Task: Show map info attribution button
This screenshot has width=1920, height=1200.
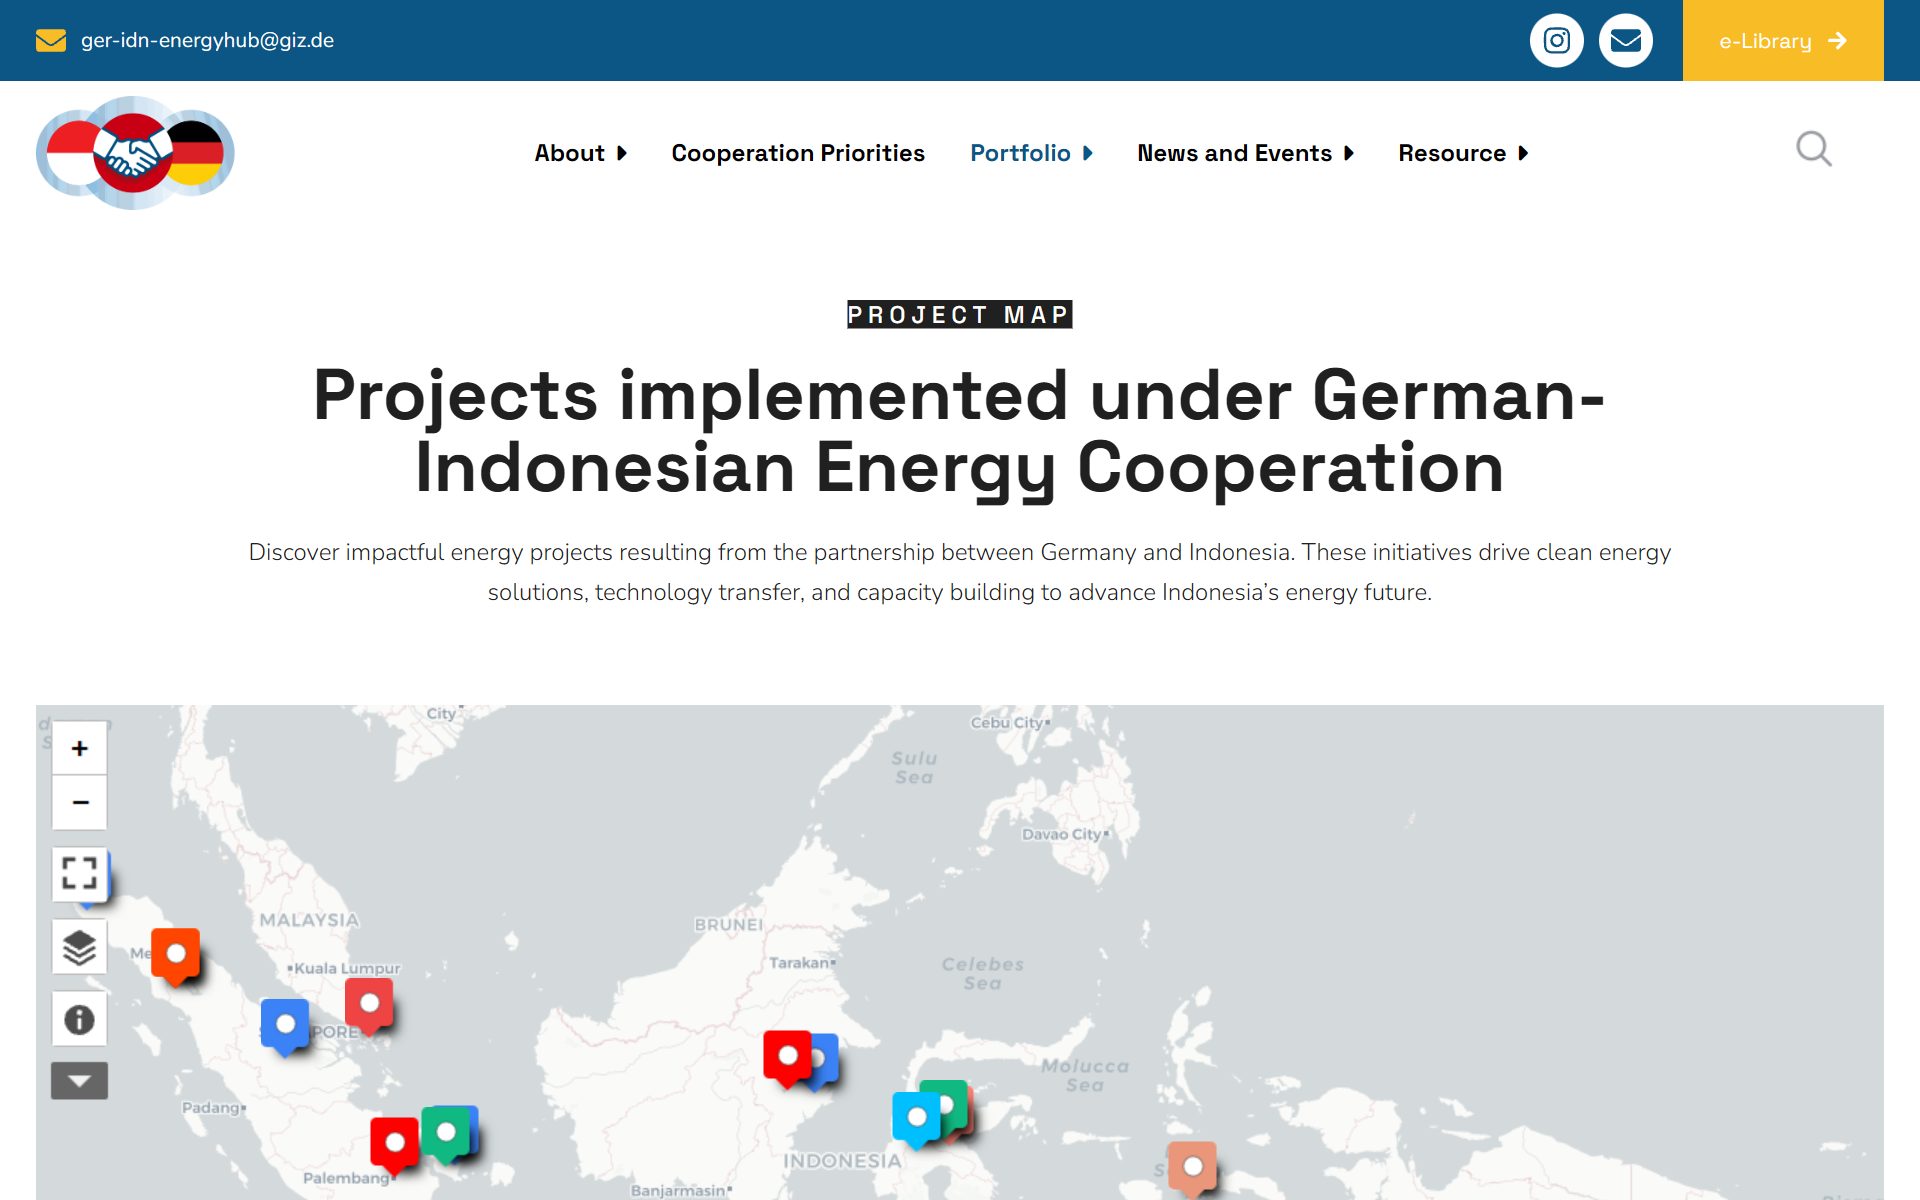Action: (x=80, y=1020)
